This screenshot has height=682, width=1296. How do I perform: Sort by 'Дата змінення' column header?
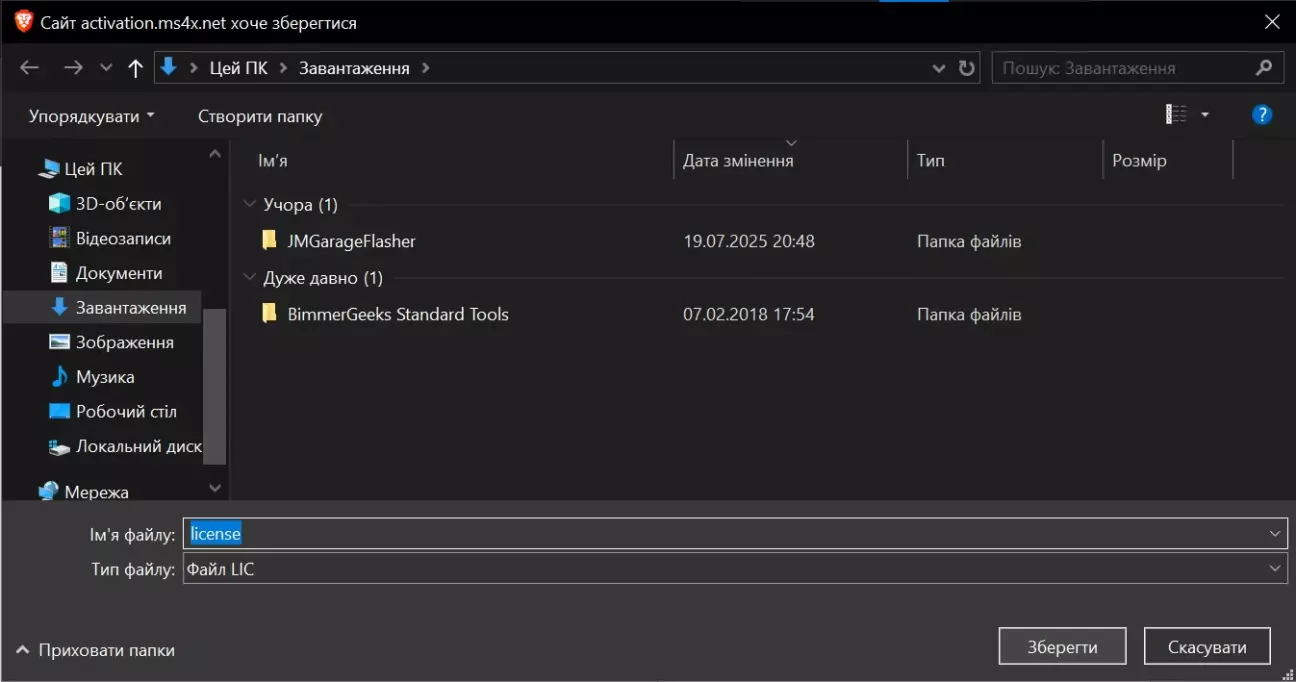click(738, 160)
